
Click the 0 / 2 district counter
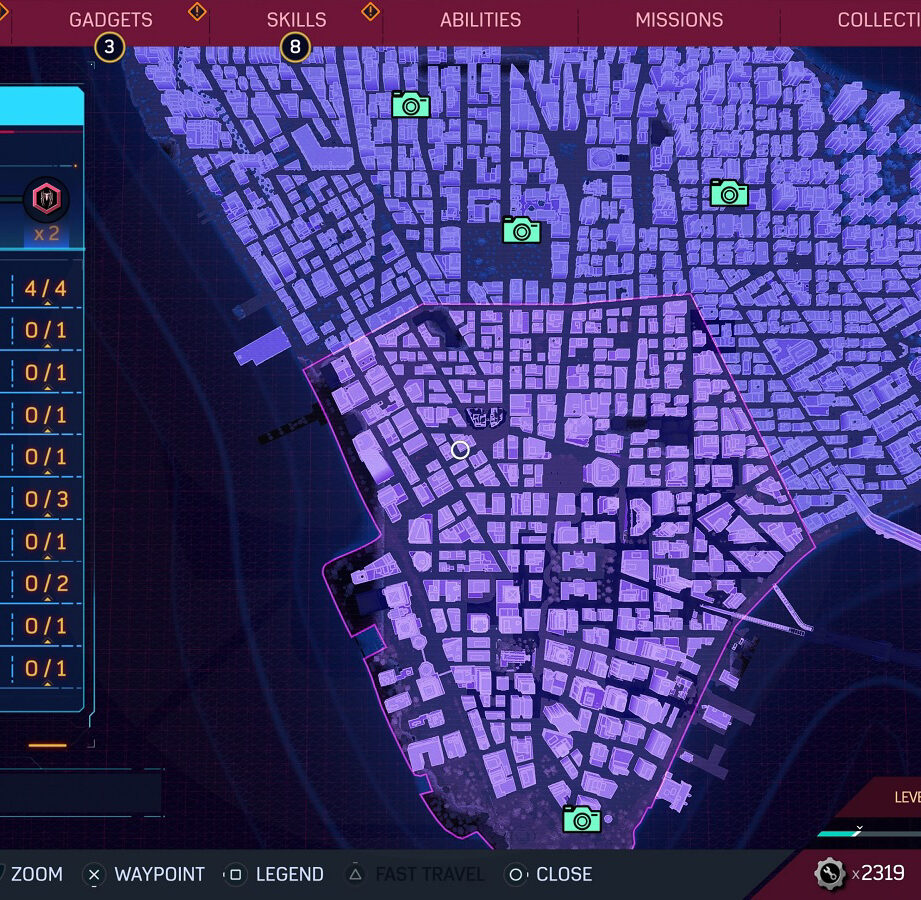(x=47, y=583)
